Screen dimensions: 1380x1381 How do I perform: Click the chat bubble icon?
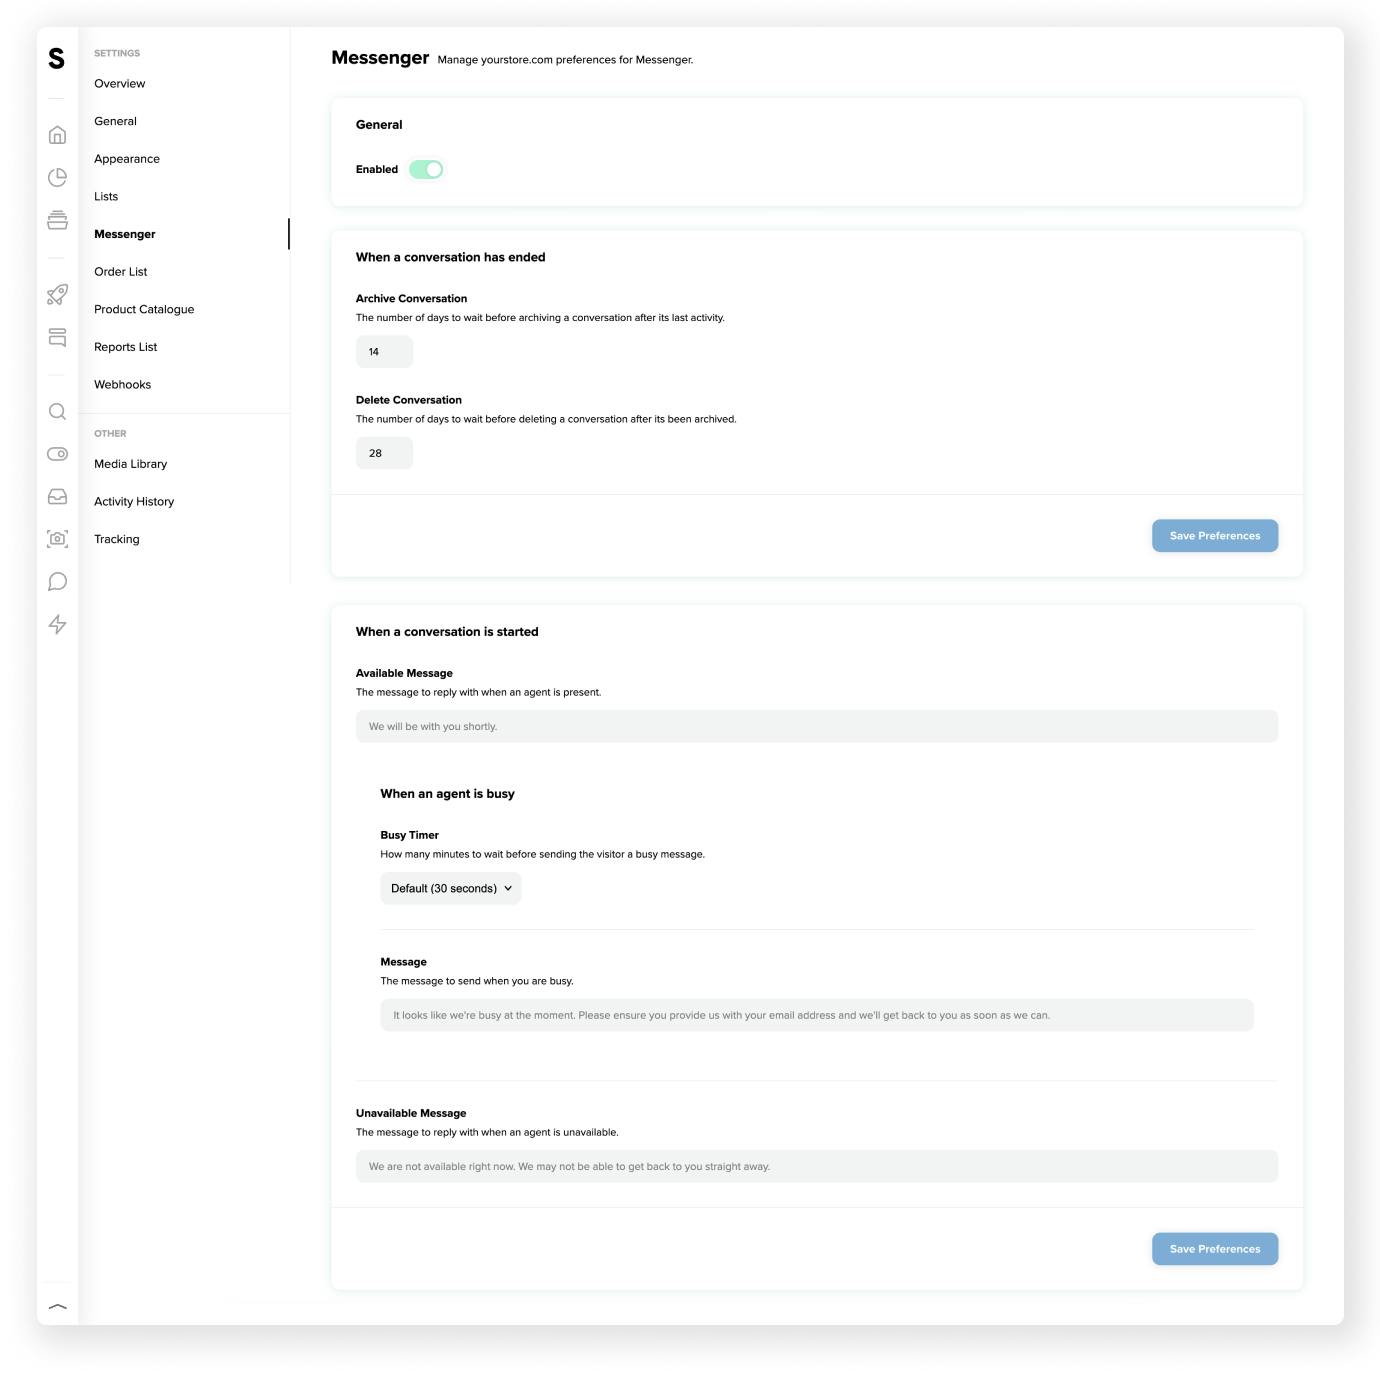coord(58,582)
